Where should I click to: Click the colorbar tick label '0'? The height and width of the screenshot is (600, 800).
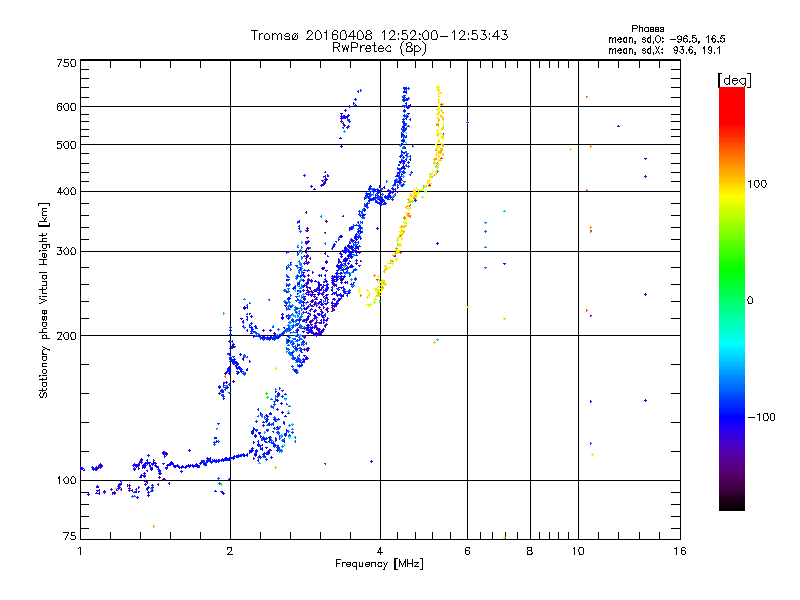750,301
